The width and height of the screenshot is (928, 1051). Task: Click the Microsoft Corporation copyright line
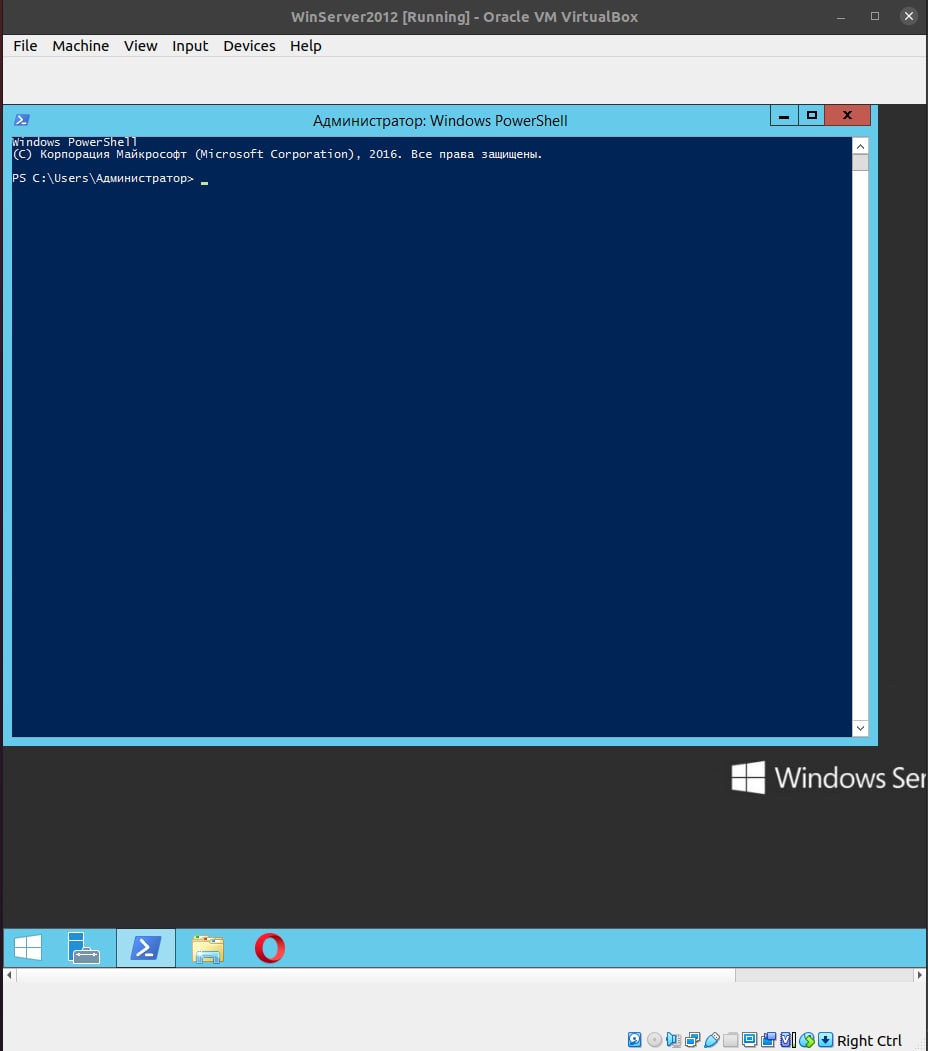point(277,154)
